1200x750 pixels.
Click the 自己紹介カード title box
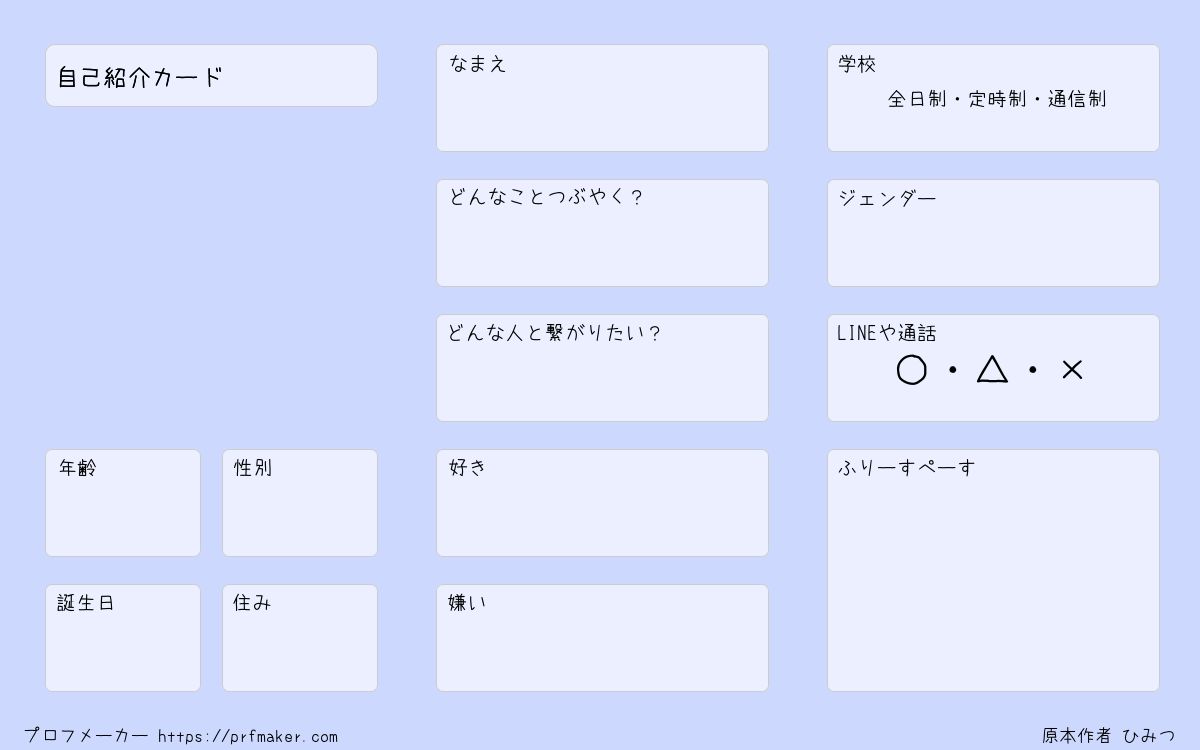(211, 75)
